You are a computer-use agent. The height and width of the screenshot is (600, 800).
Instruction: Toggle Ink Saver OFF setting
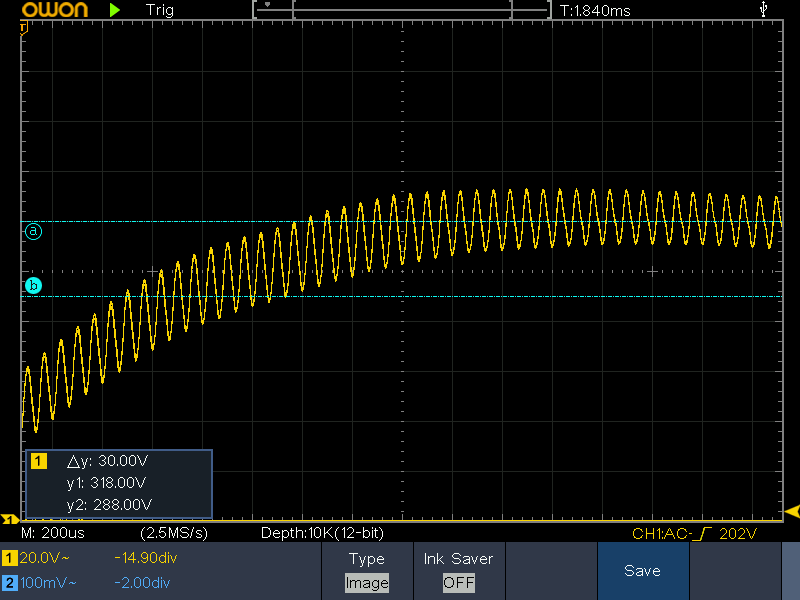click(458, 582)
